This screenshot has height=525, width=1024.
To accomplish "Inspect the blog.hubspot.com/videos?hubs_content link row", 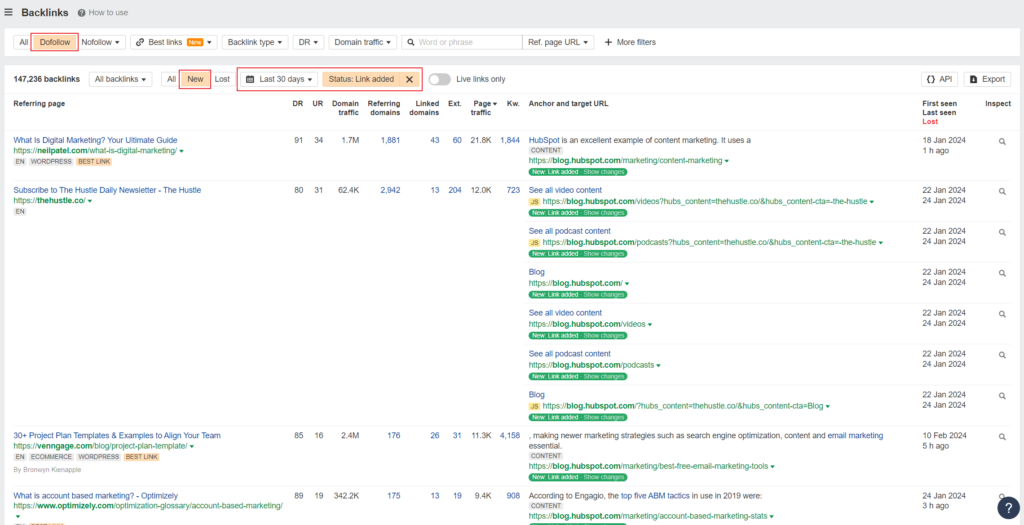I will (1002, 191).
